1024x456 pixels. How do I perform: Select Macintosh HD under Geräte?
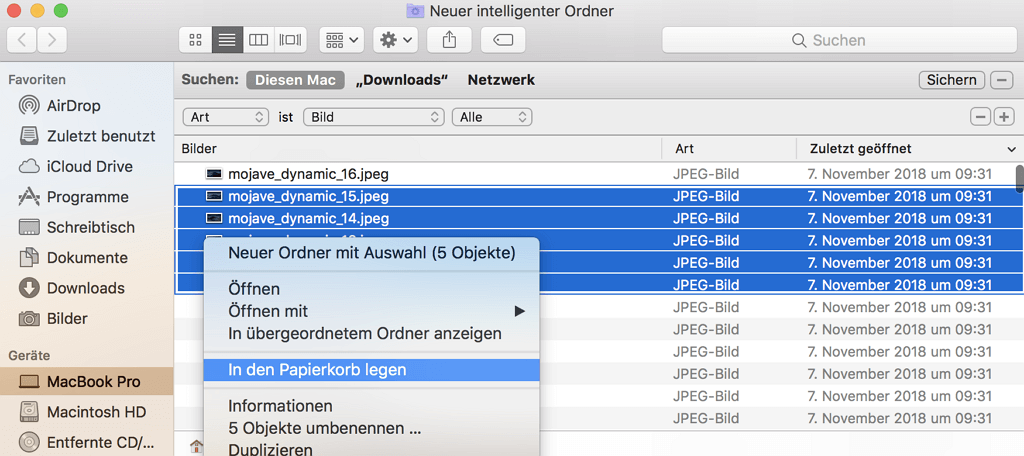coord(82,412)
